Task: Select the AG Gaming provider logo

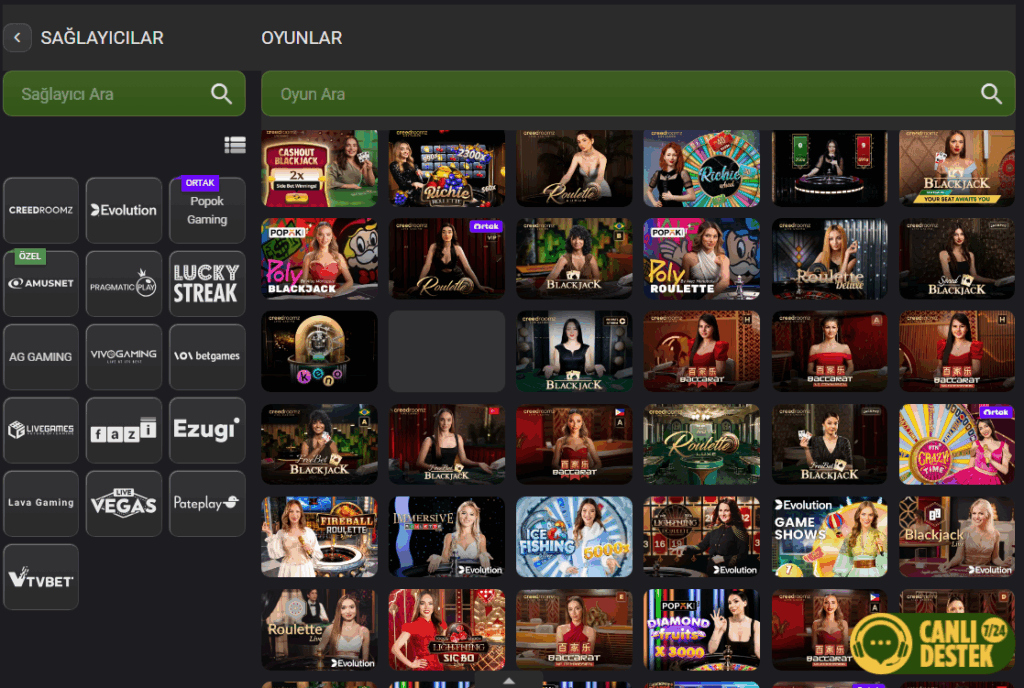Action: click(40, 357)
